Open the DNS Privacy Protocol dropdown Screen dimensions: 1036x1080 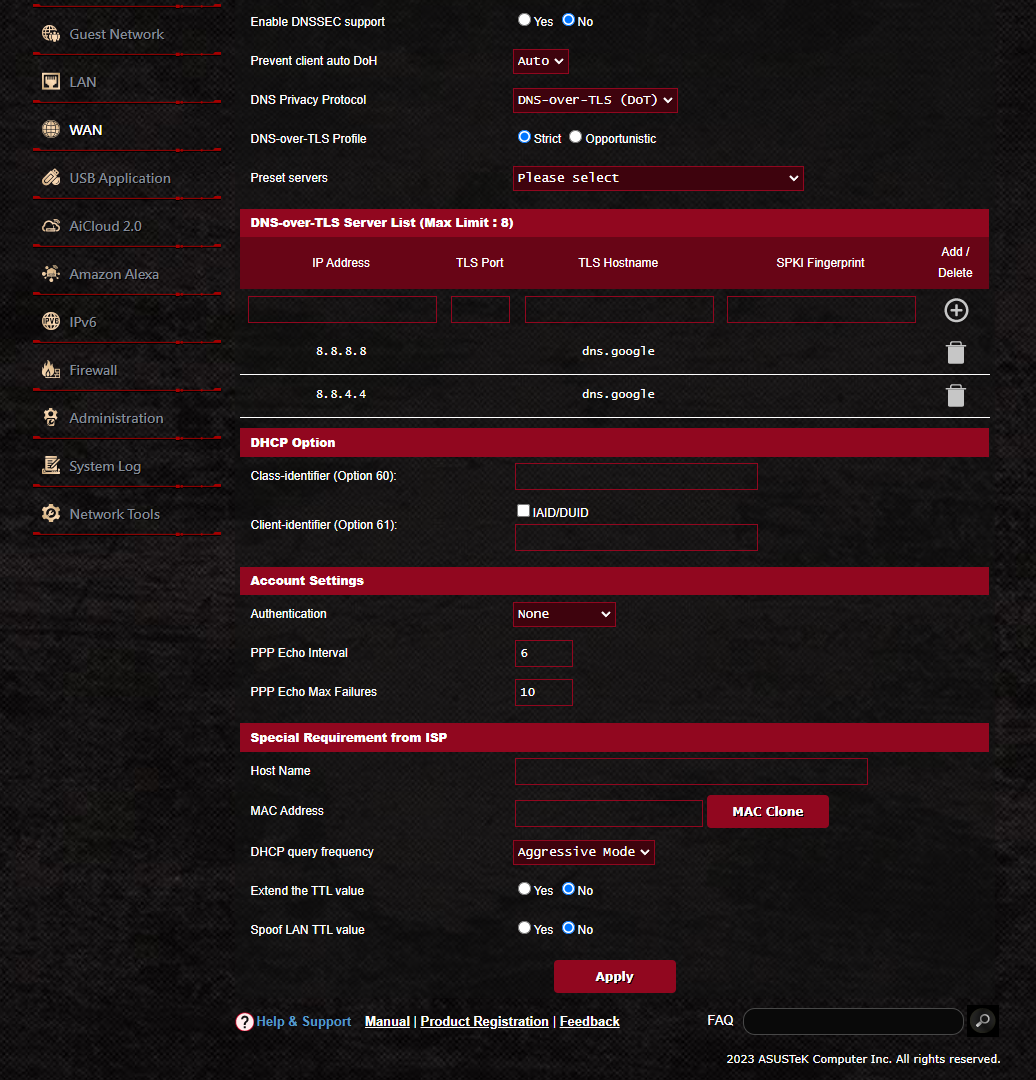pos(595,100)
